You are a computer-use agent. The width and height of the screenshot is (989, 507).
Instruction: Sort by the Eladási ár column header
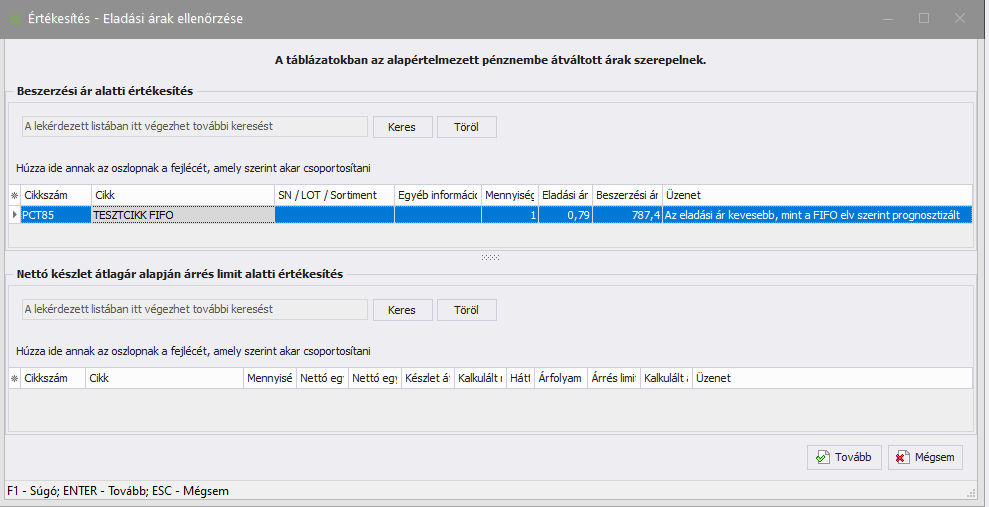pos(564,194)
